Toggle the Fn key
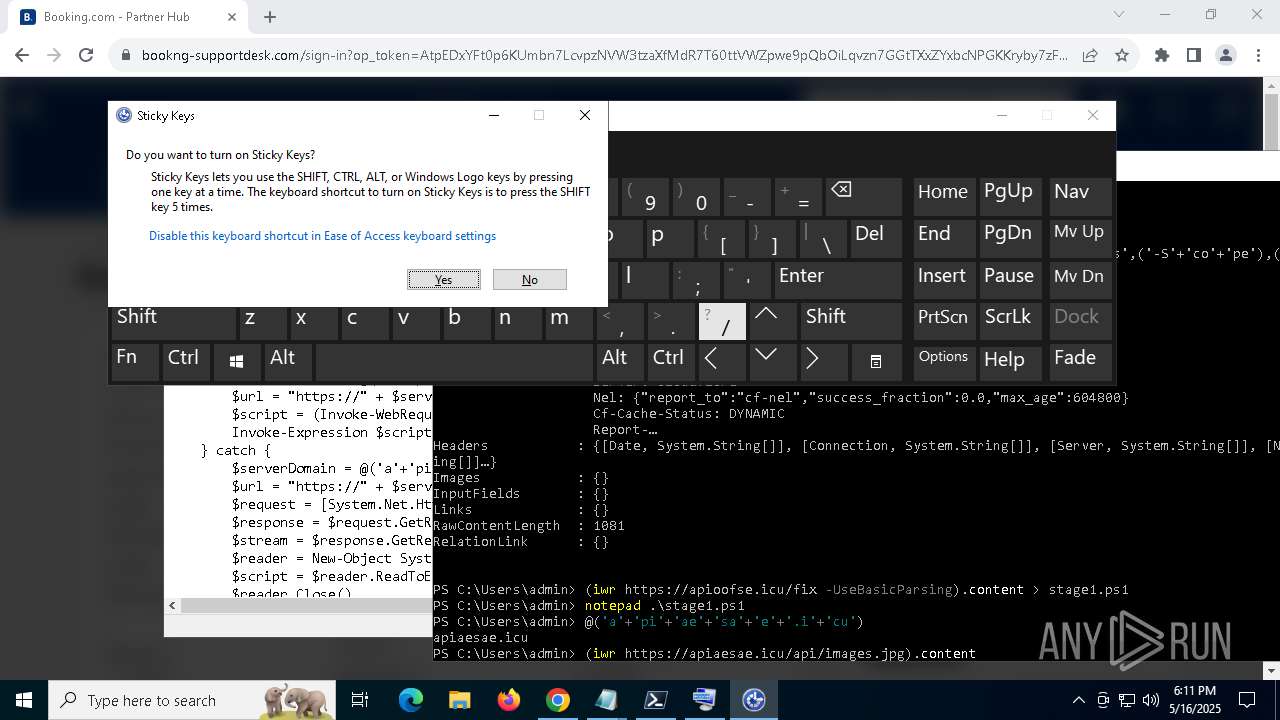 [x=134, y=362]
